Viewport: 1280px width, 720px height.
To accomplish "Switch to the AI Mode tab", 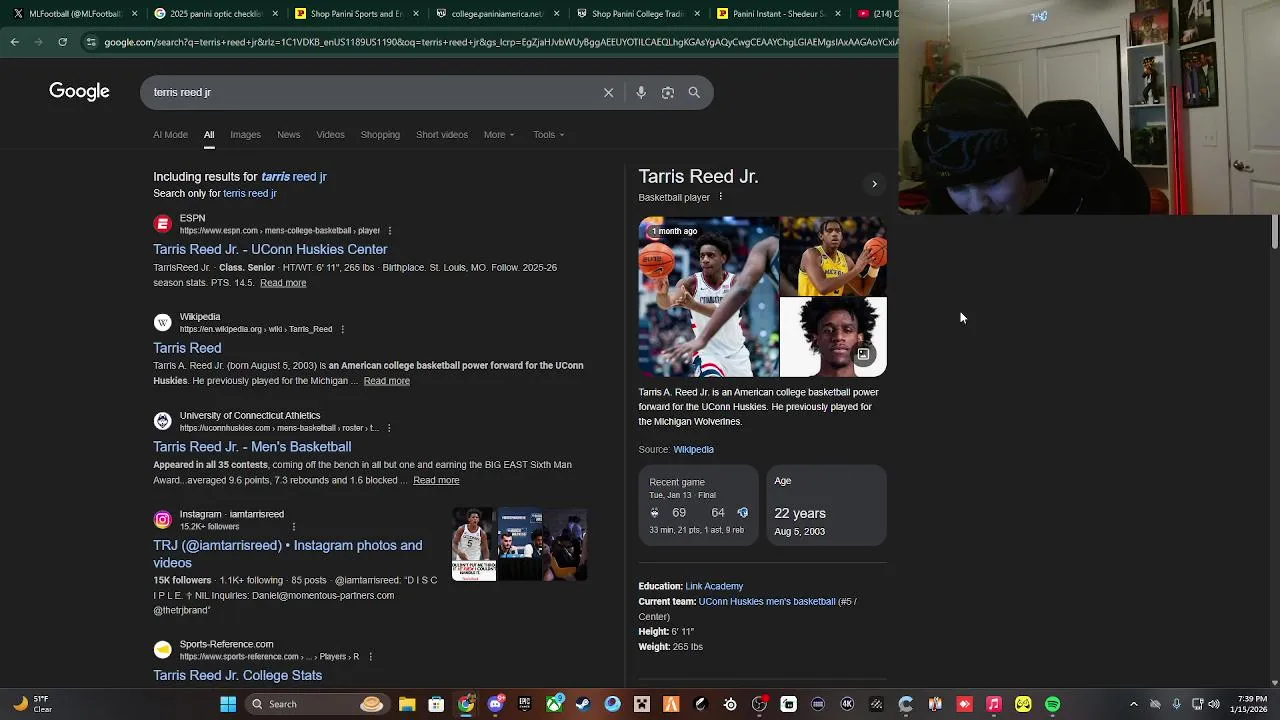I will coord(170,134).
